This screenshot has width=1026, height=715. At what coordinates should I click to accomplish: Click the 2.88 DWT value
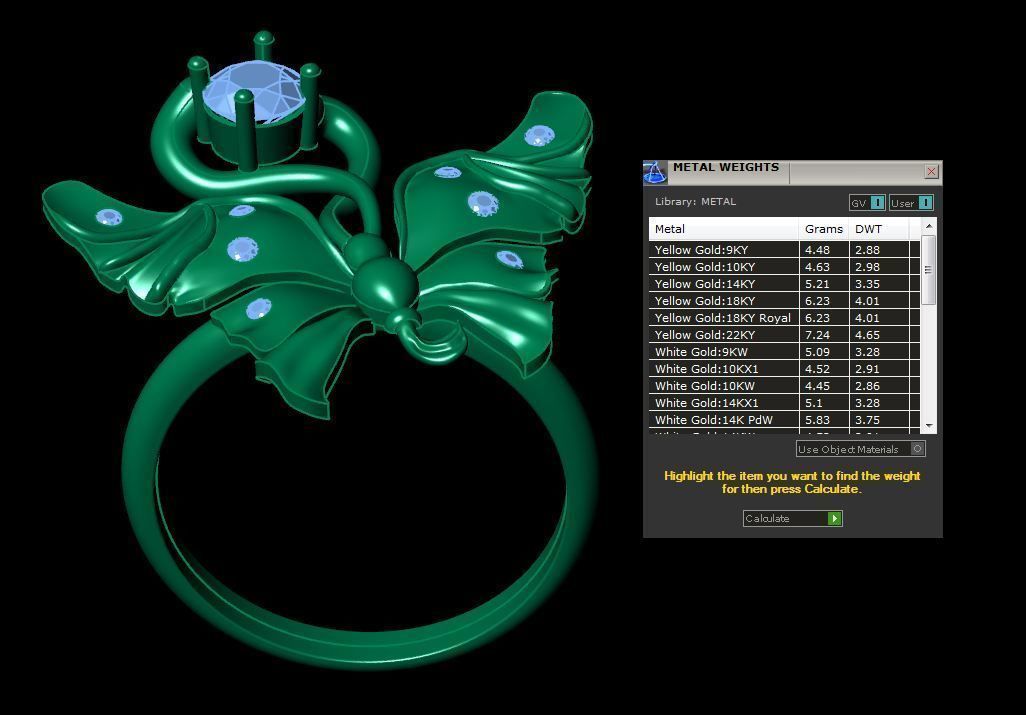click(x=868, y=250)
